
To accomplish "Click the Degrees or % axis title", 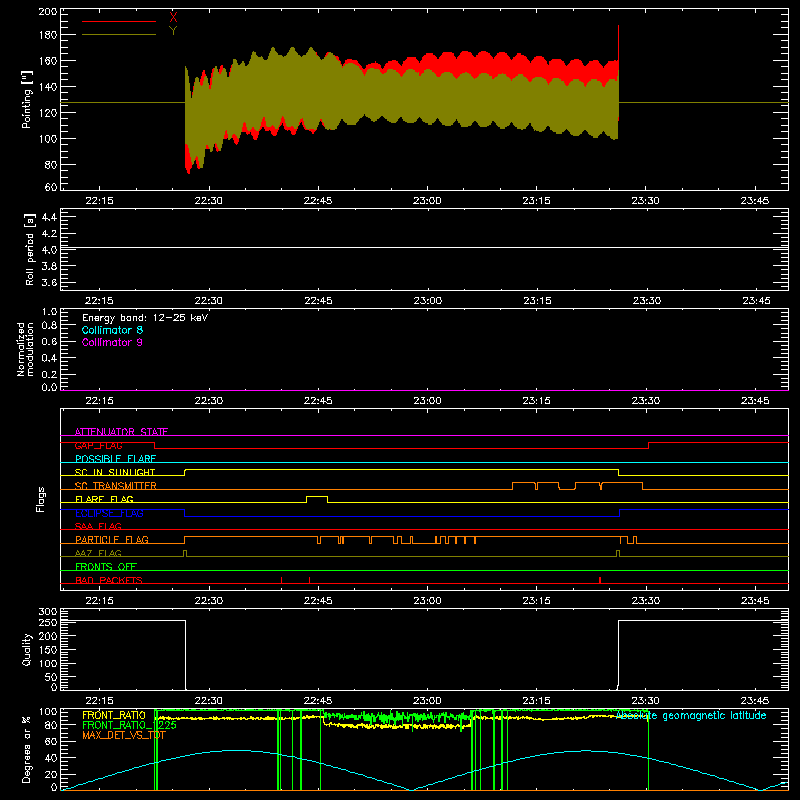I will click(26, 749).
